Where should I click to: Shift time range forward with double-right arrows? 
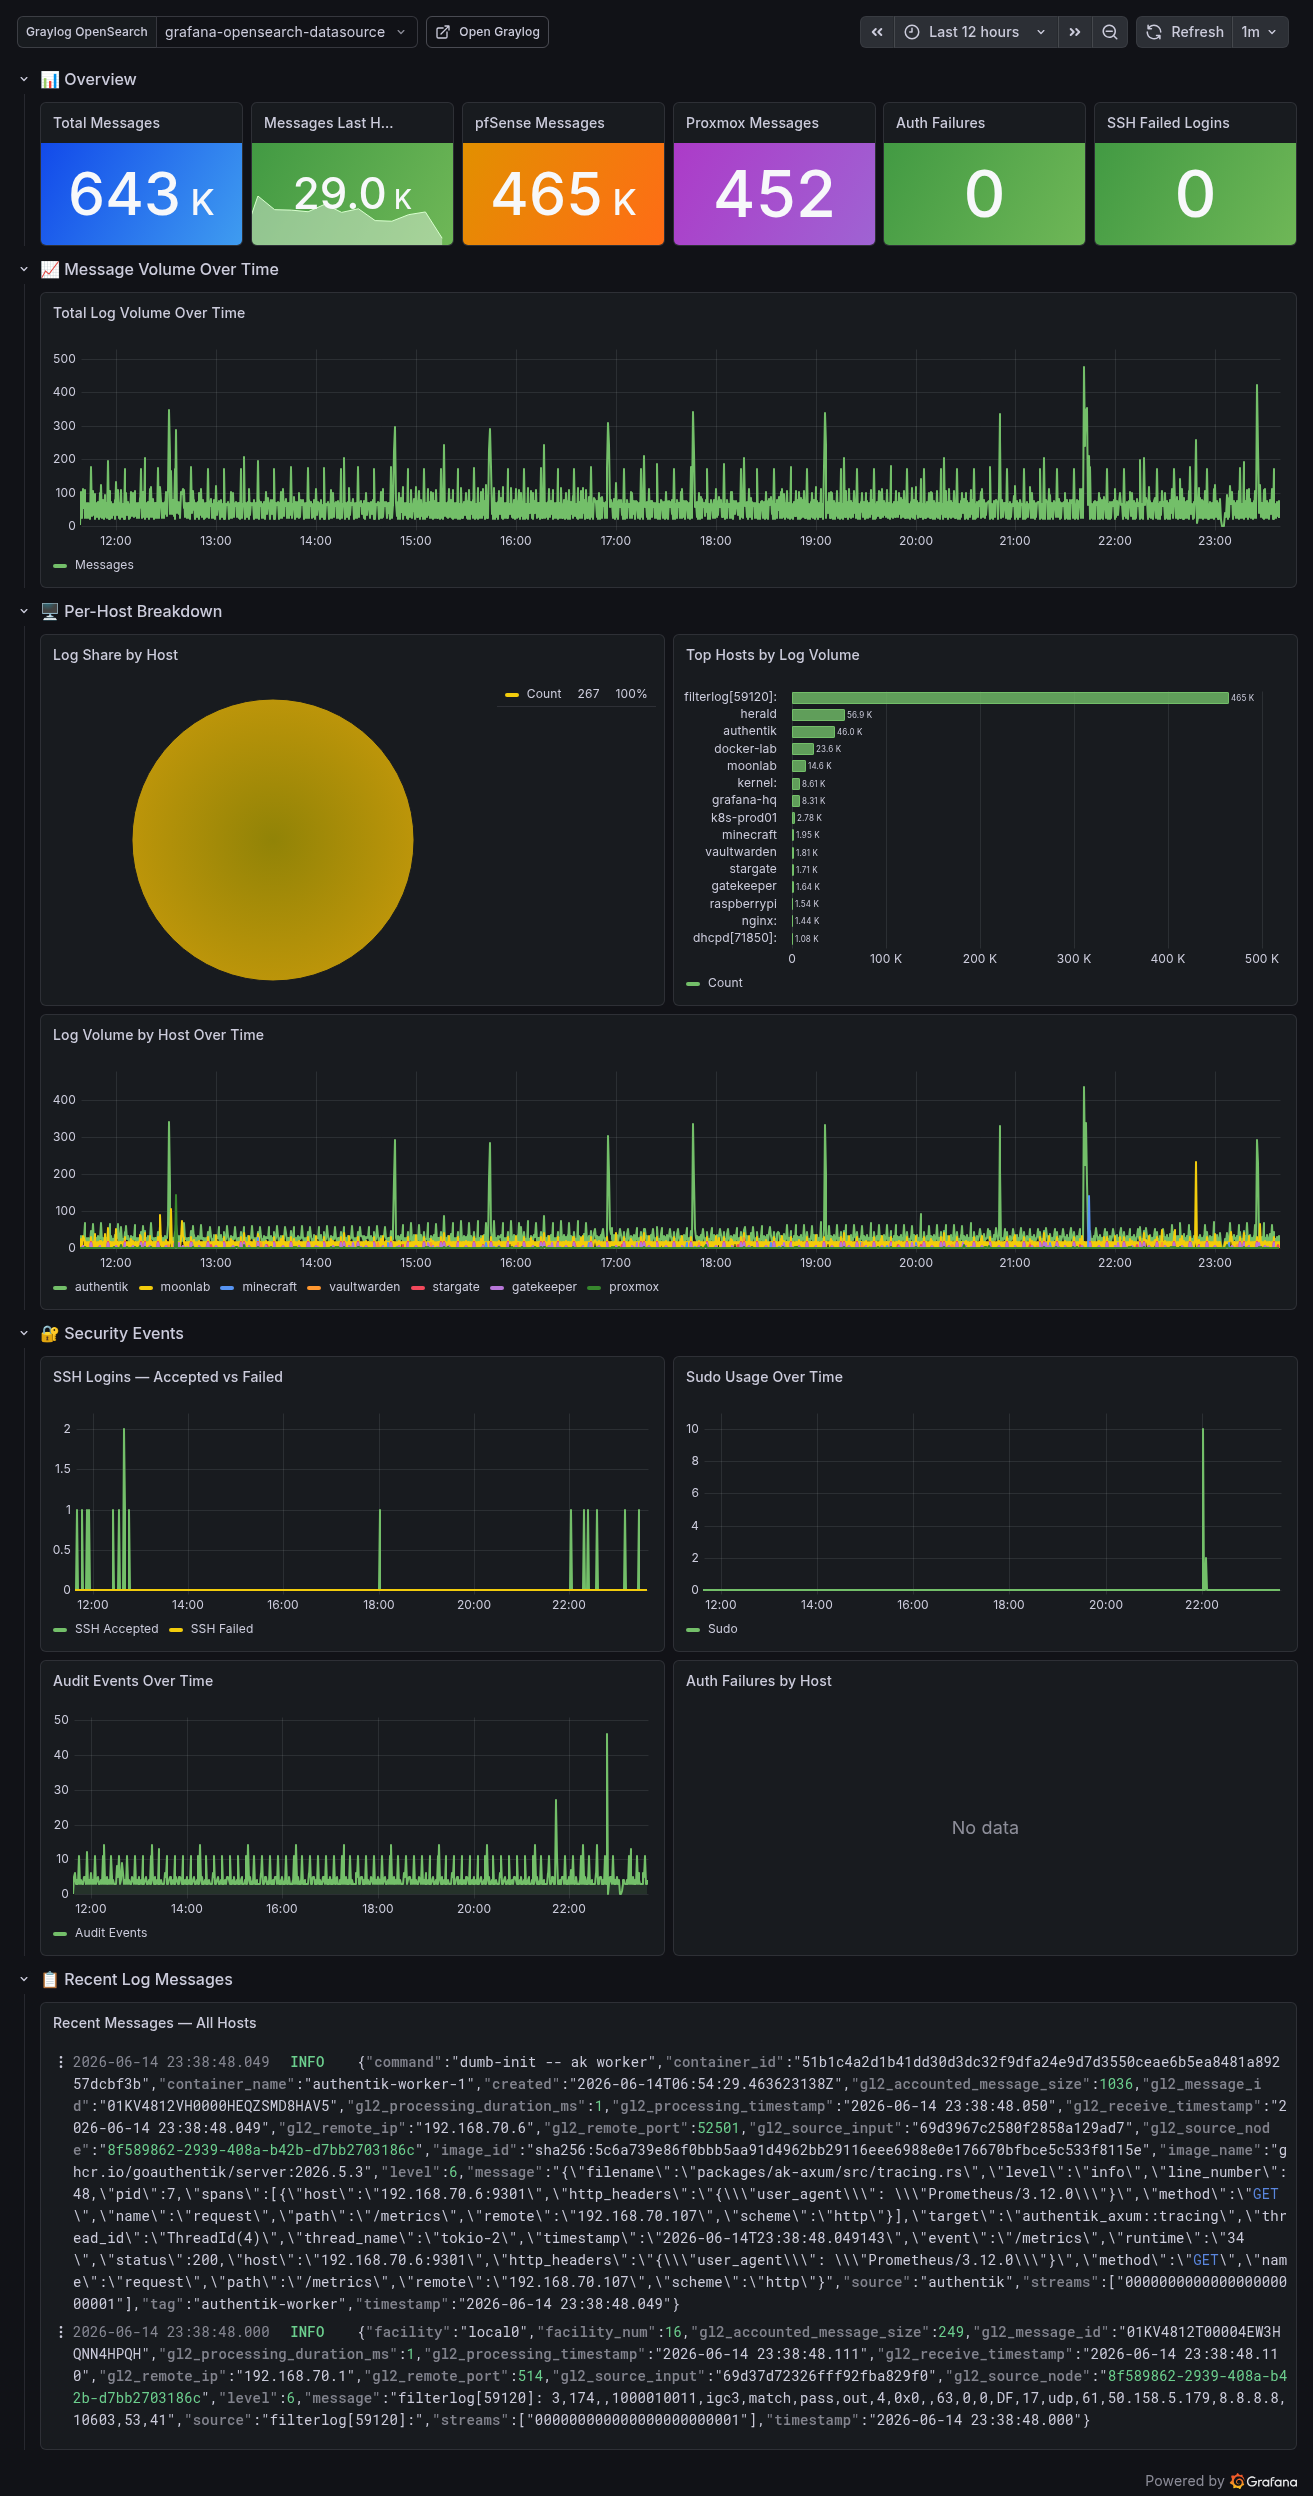1074,32
